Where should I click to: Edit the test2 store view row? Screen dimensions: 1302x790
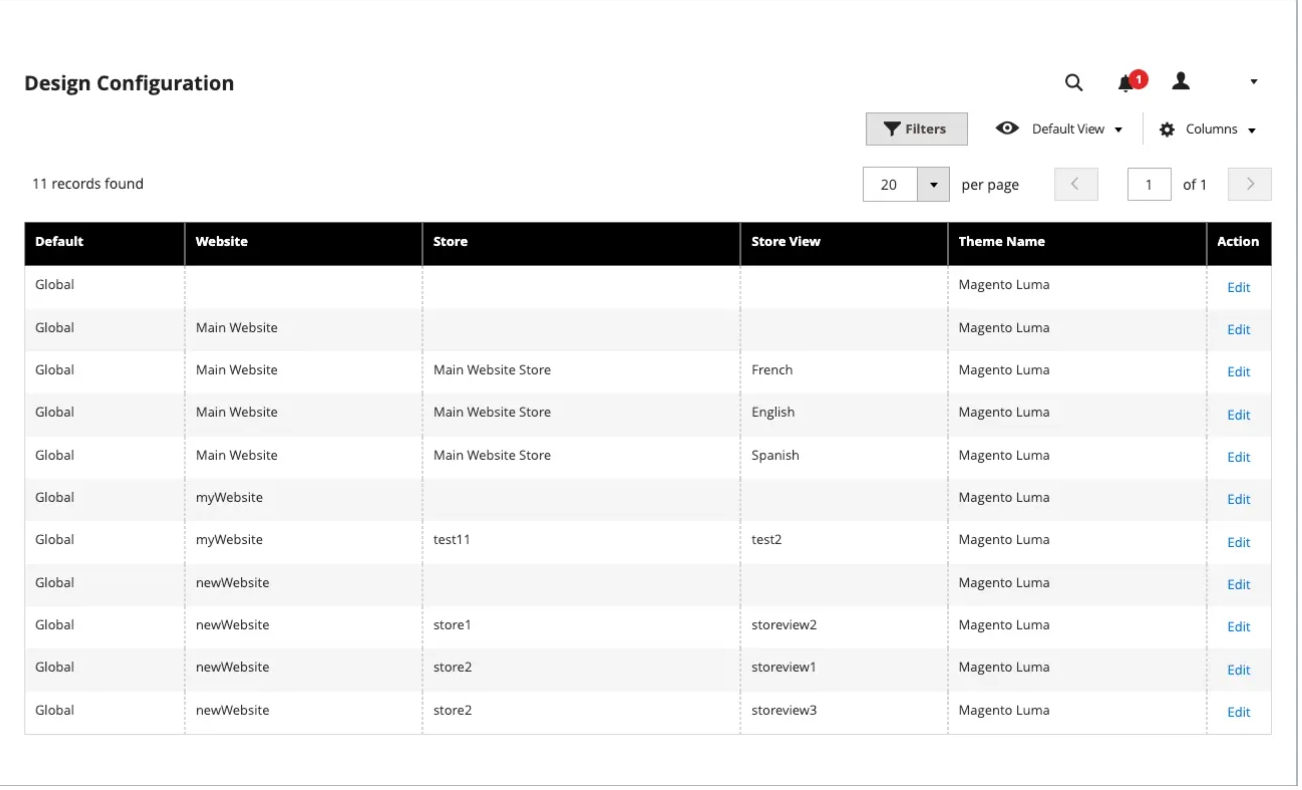click(x=1238, y=542)
